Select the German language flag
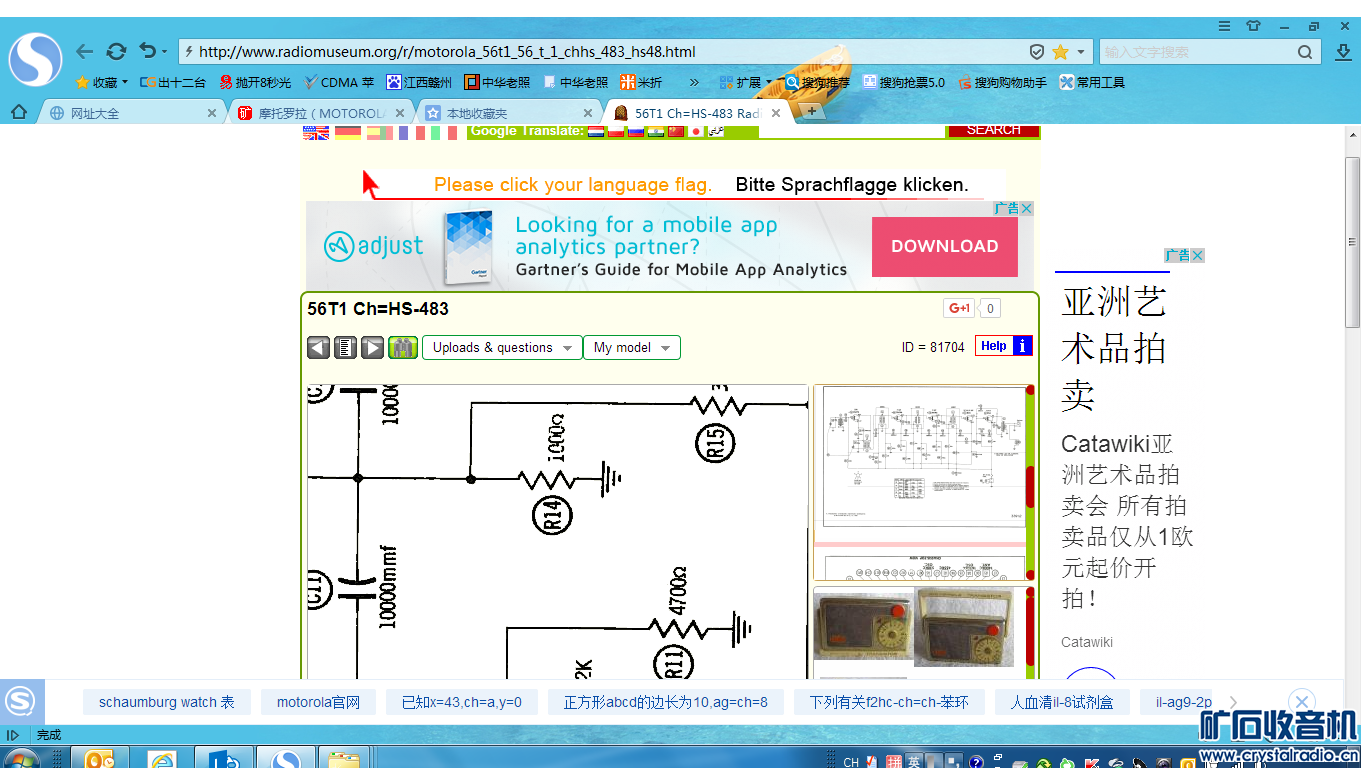 [348, 132]
